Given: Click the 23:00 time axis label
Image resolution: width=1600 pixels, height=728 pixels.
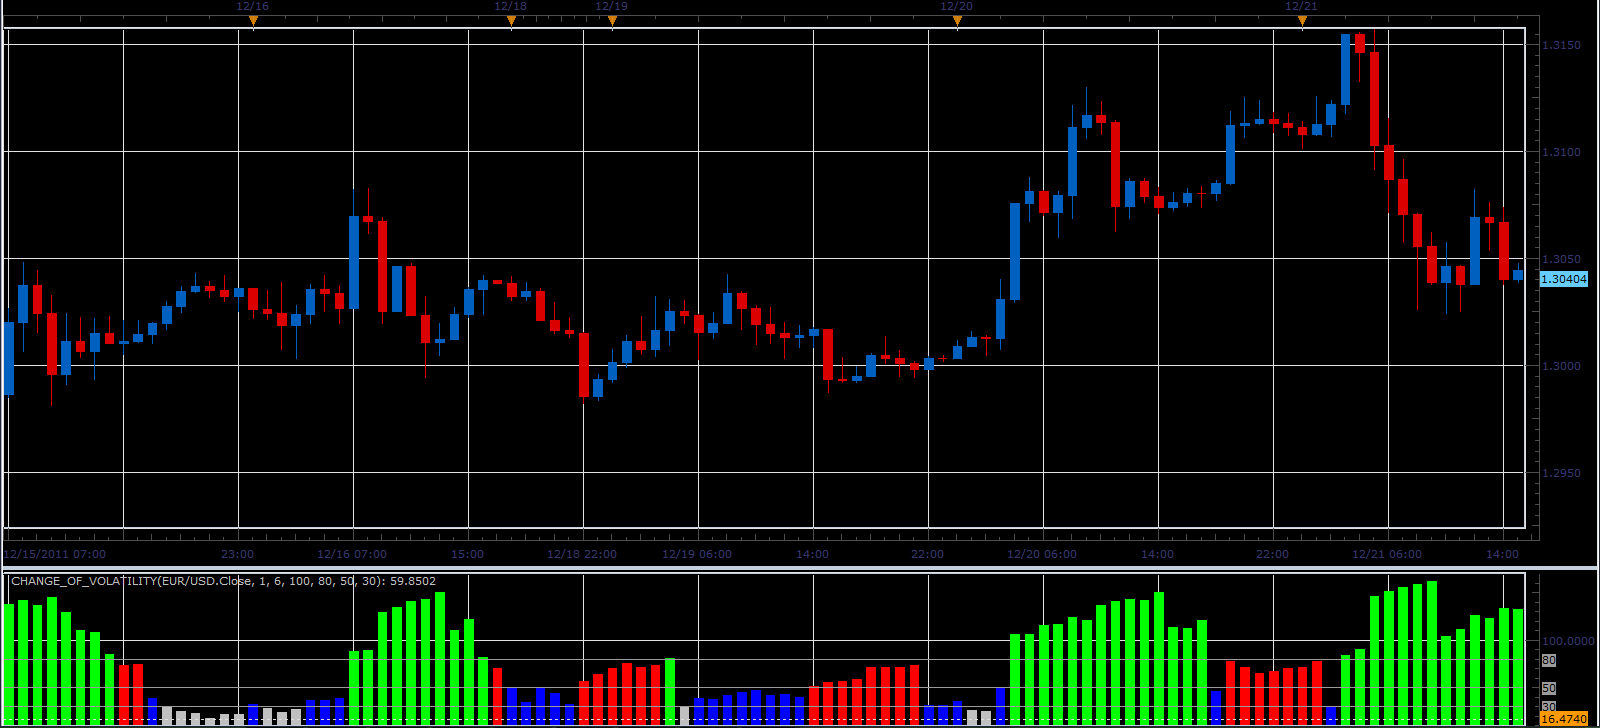Looking at the screenshot, I should (237, 554).
